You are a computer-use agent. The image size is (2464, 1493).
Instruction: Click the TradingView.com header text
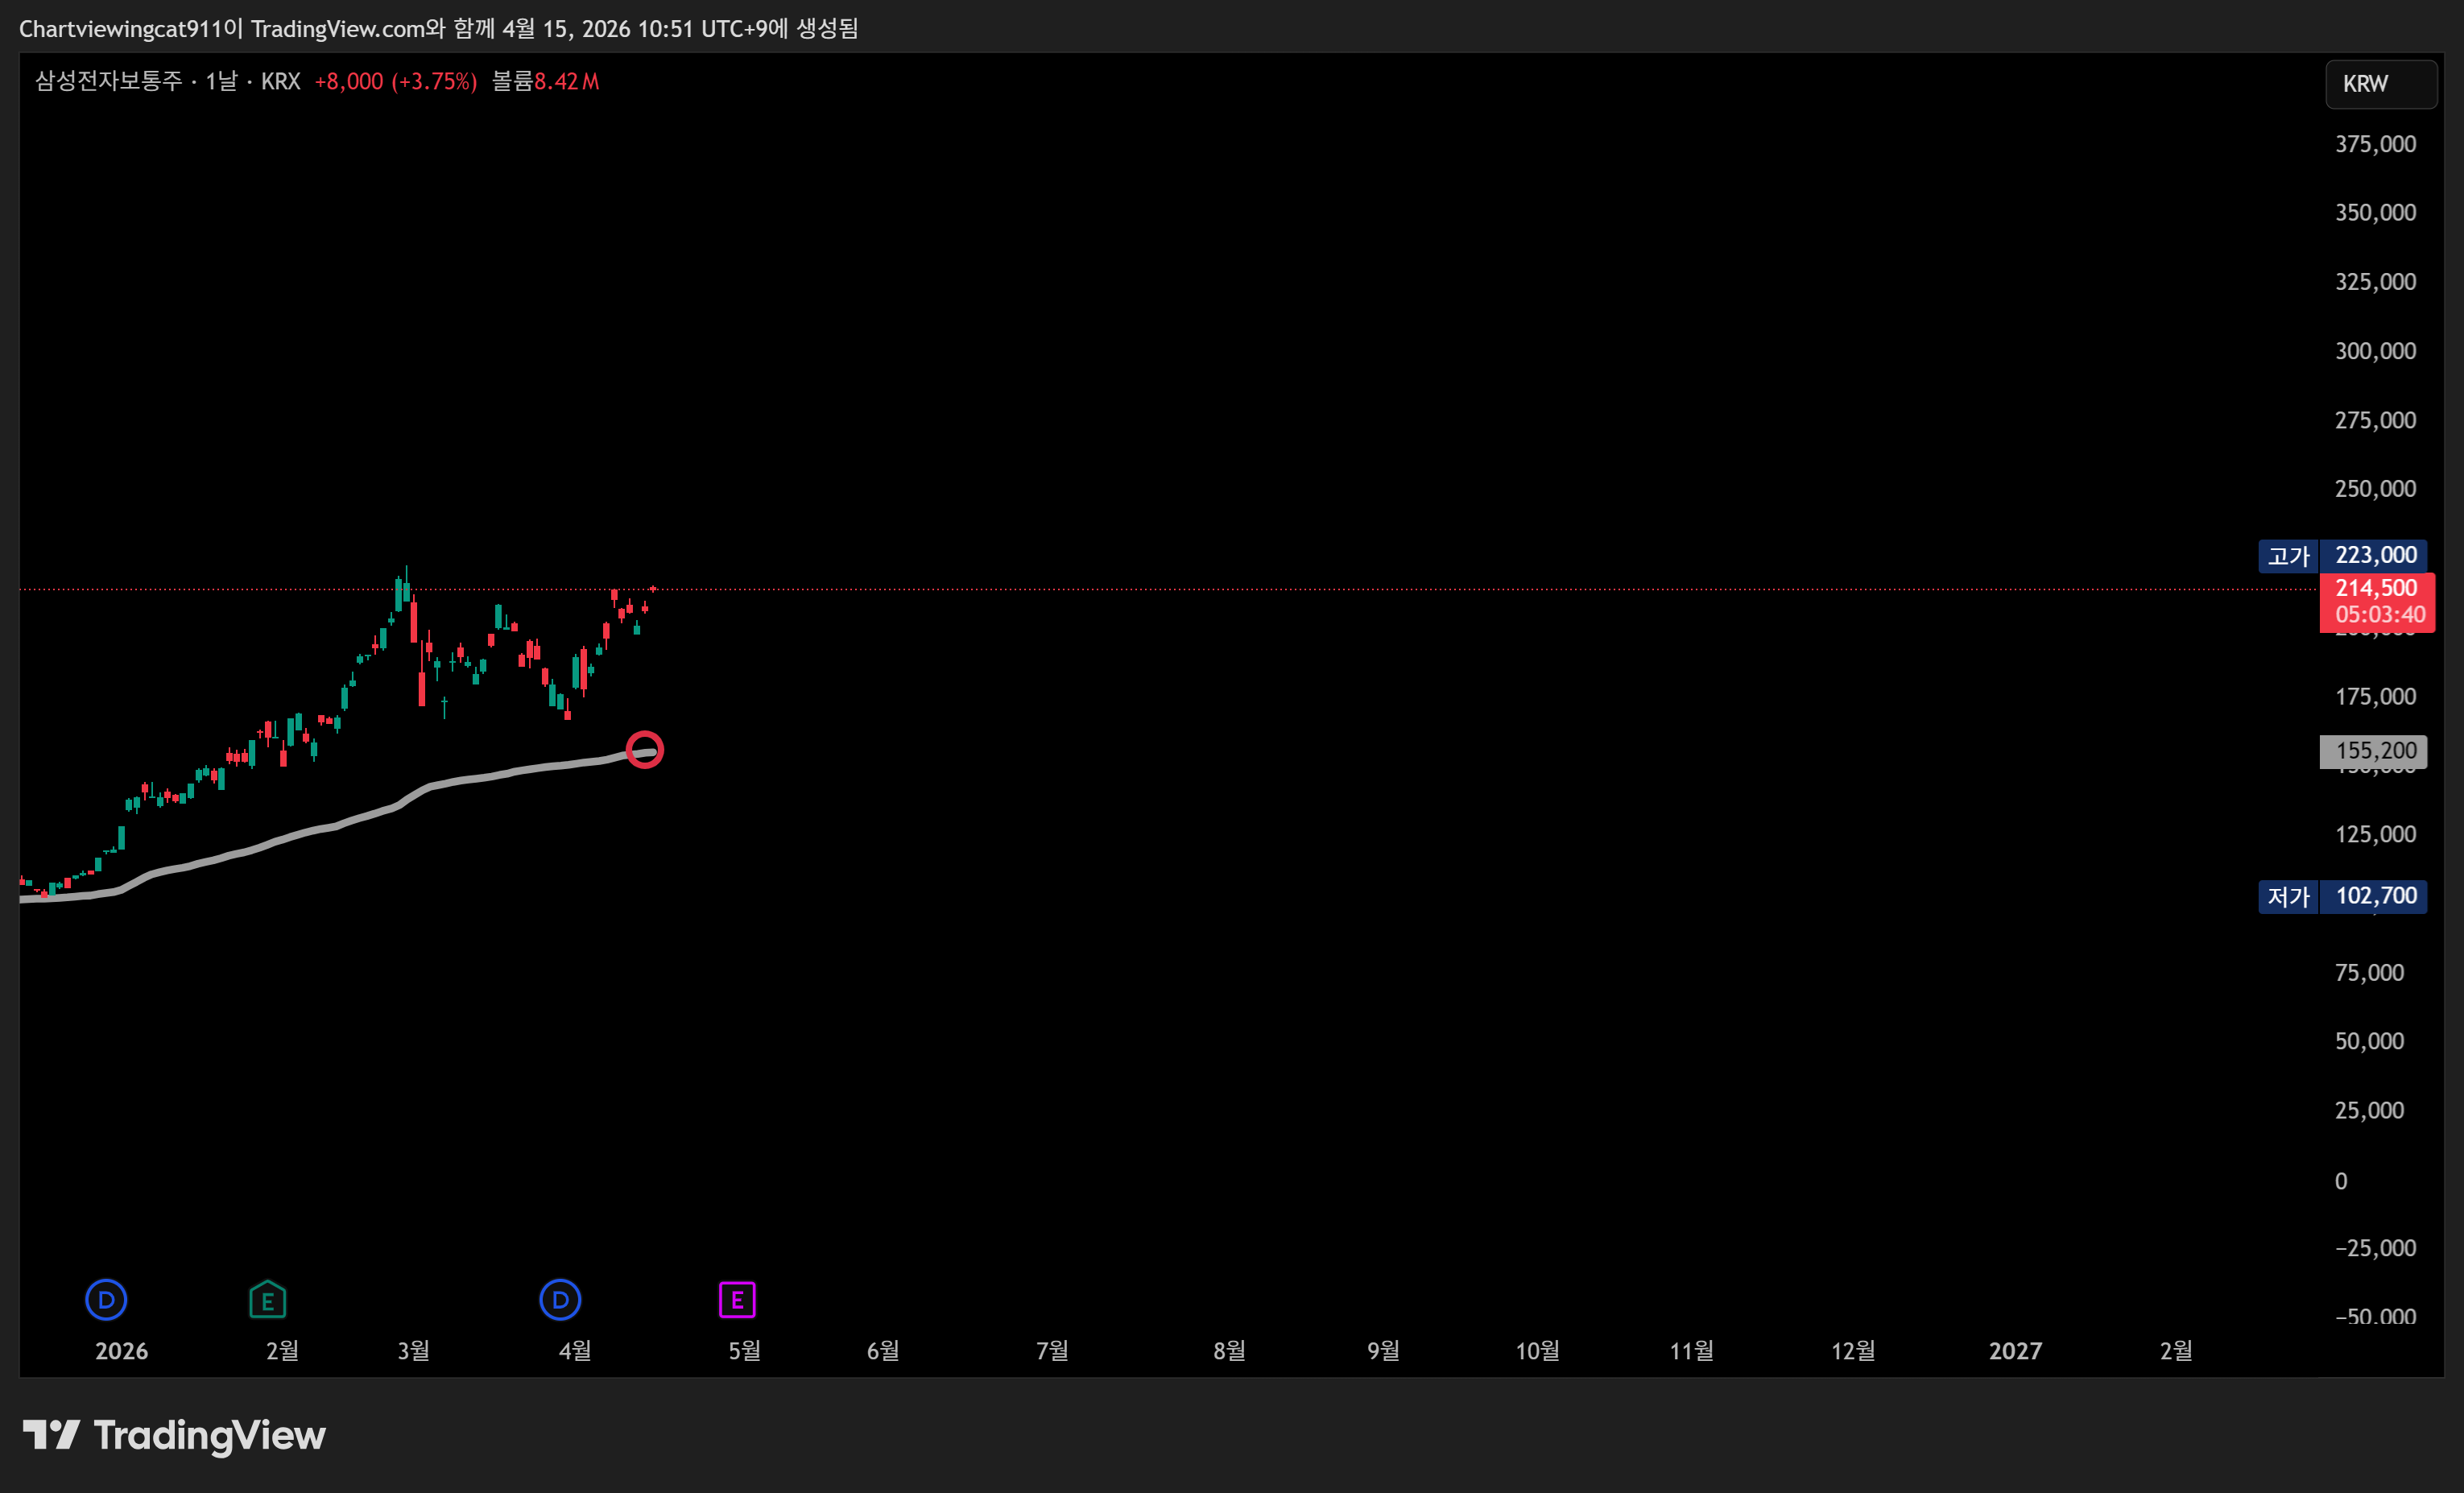pyautogui.click(x=337, y=28)
